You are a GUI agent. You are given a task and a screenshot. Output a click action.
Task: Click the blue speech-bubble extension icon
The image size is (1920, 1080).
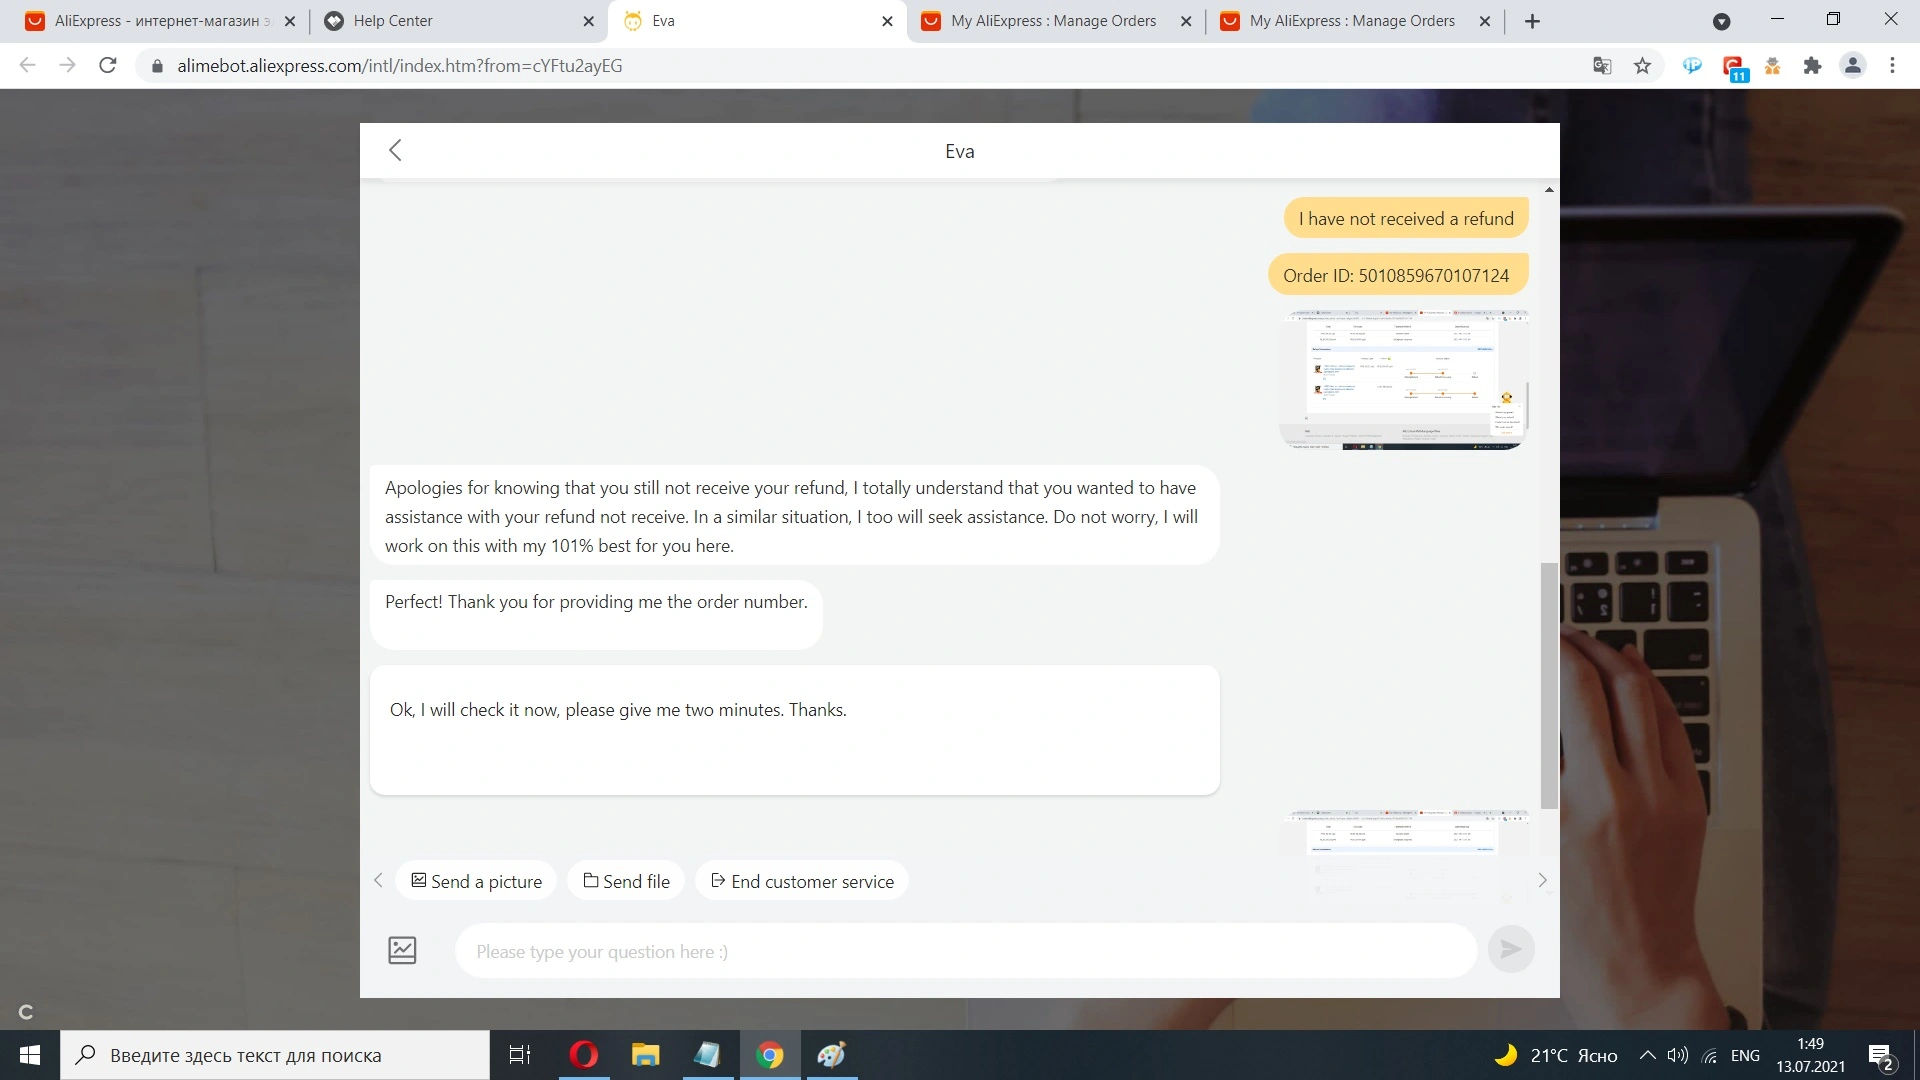coord(1692,66)
